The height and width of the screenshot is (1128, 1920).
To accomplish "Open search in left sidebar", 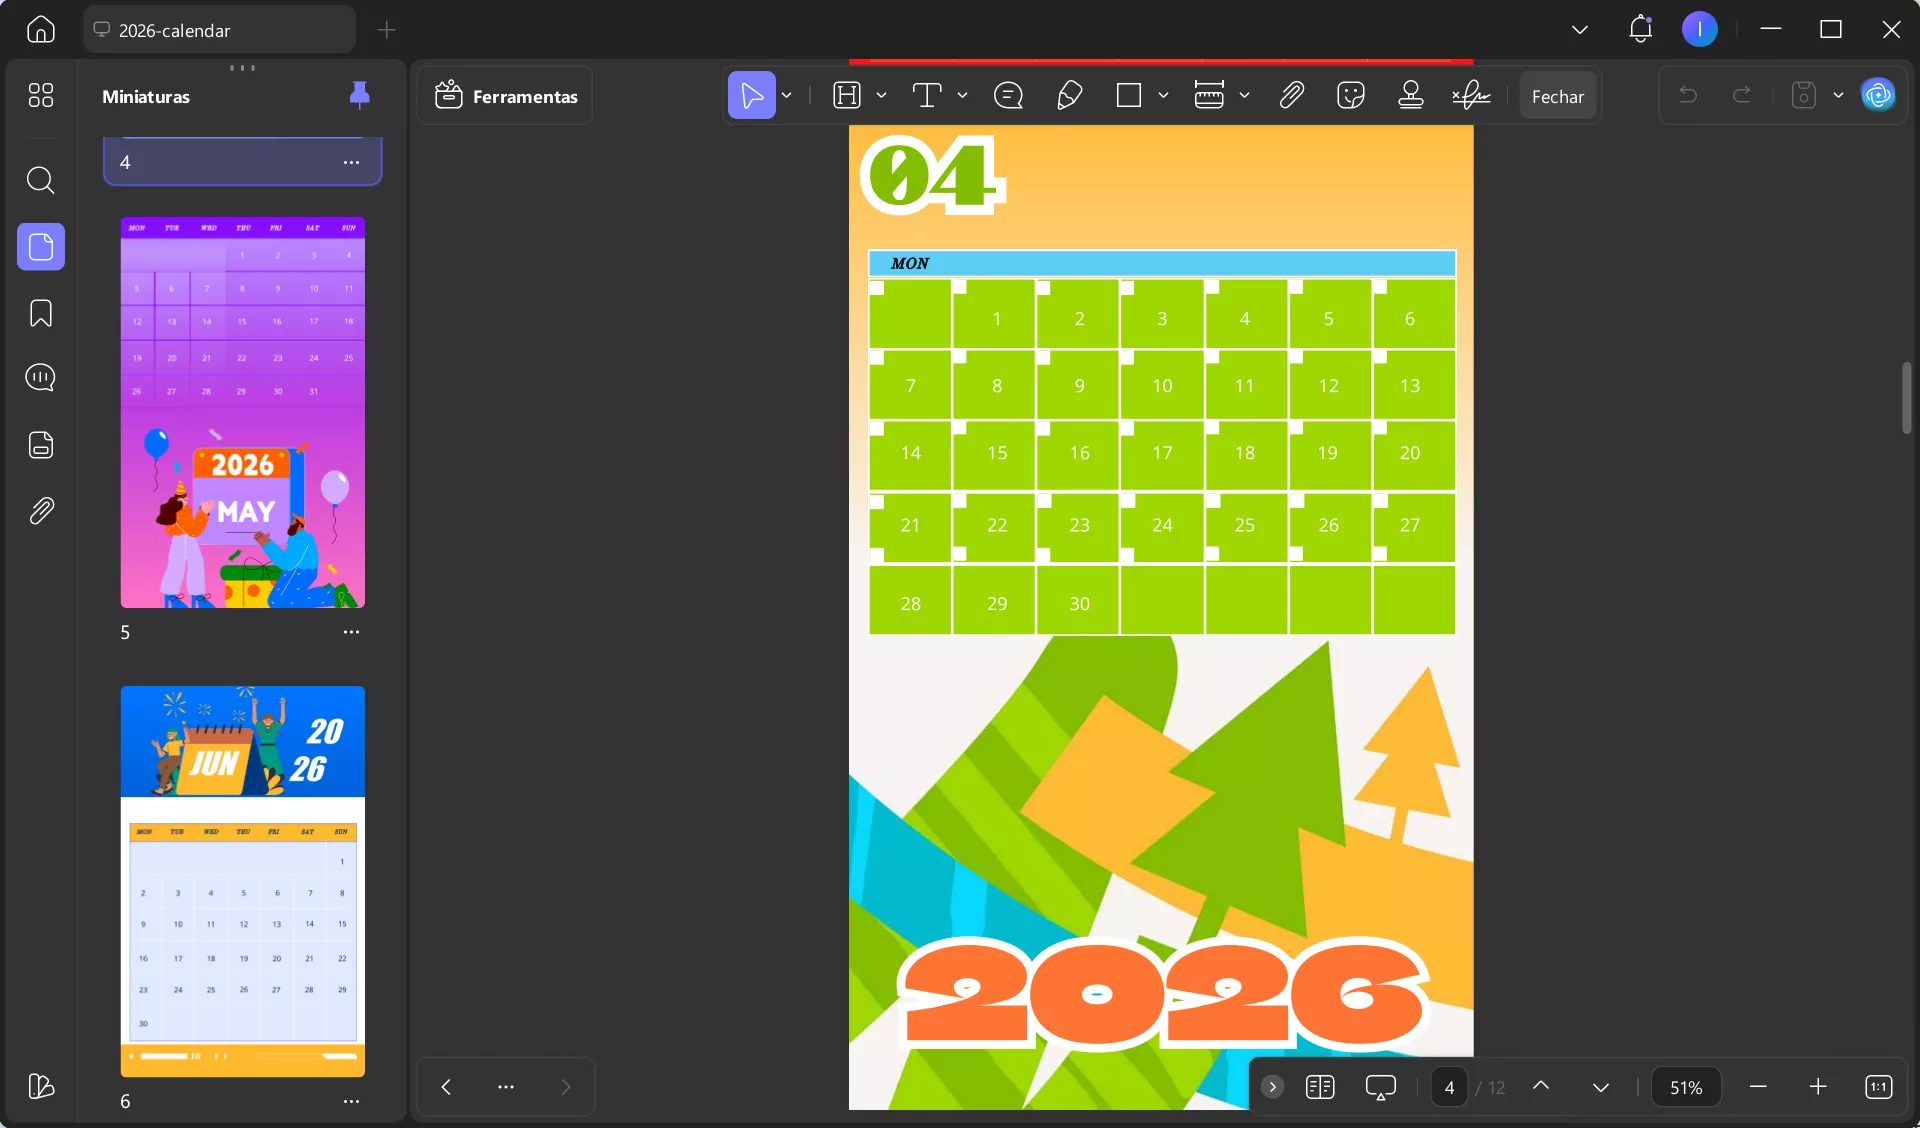I will tap(41, 180).
